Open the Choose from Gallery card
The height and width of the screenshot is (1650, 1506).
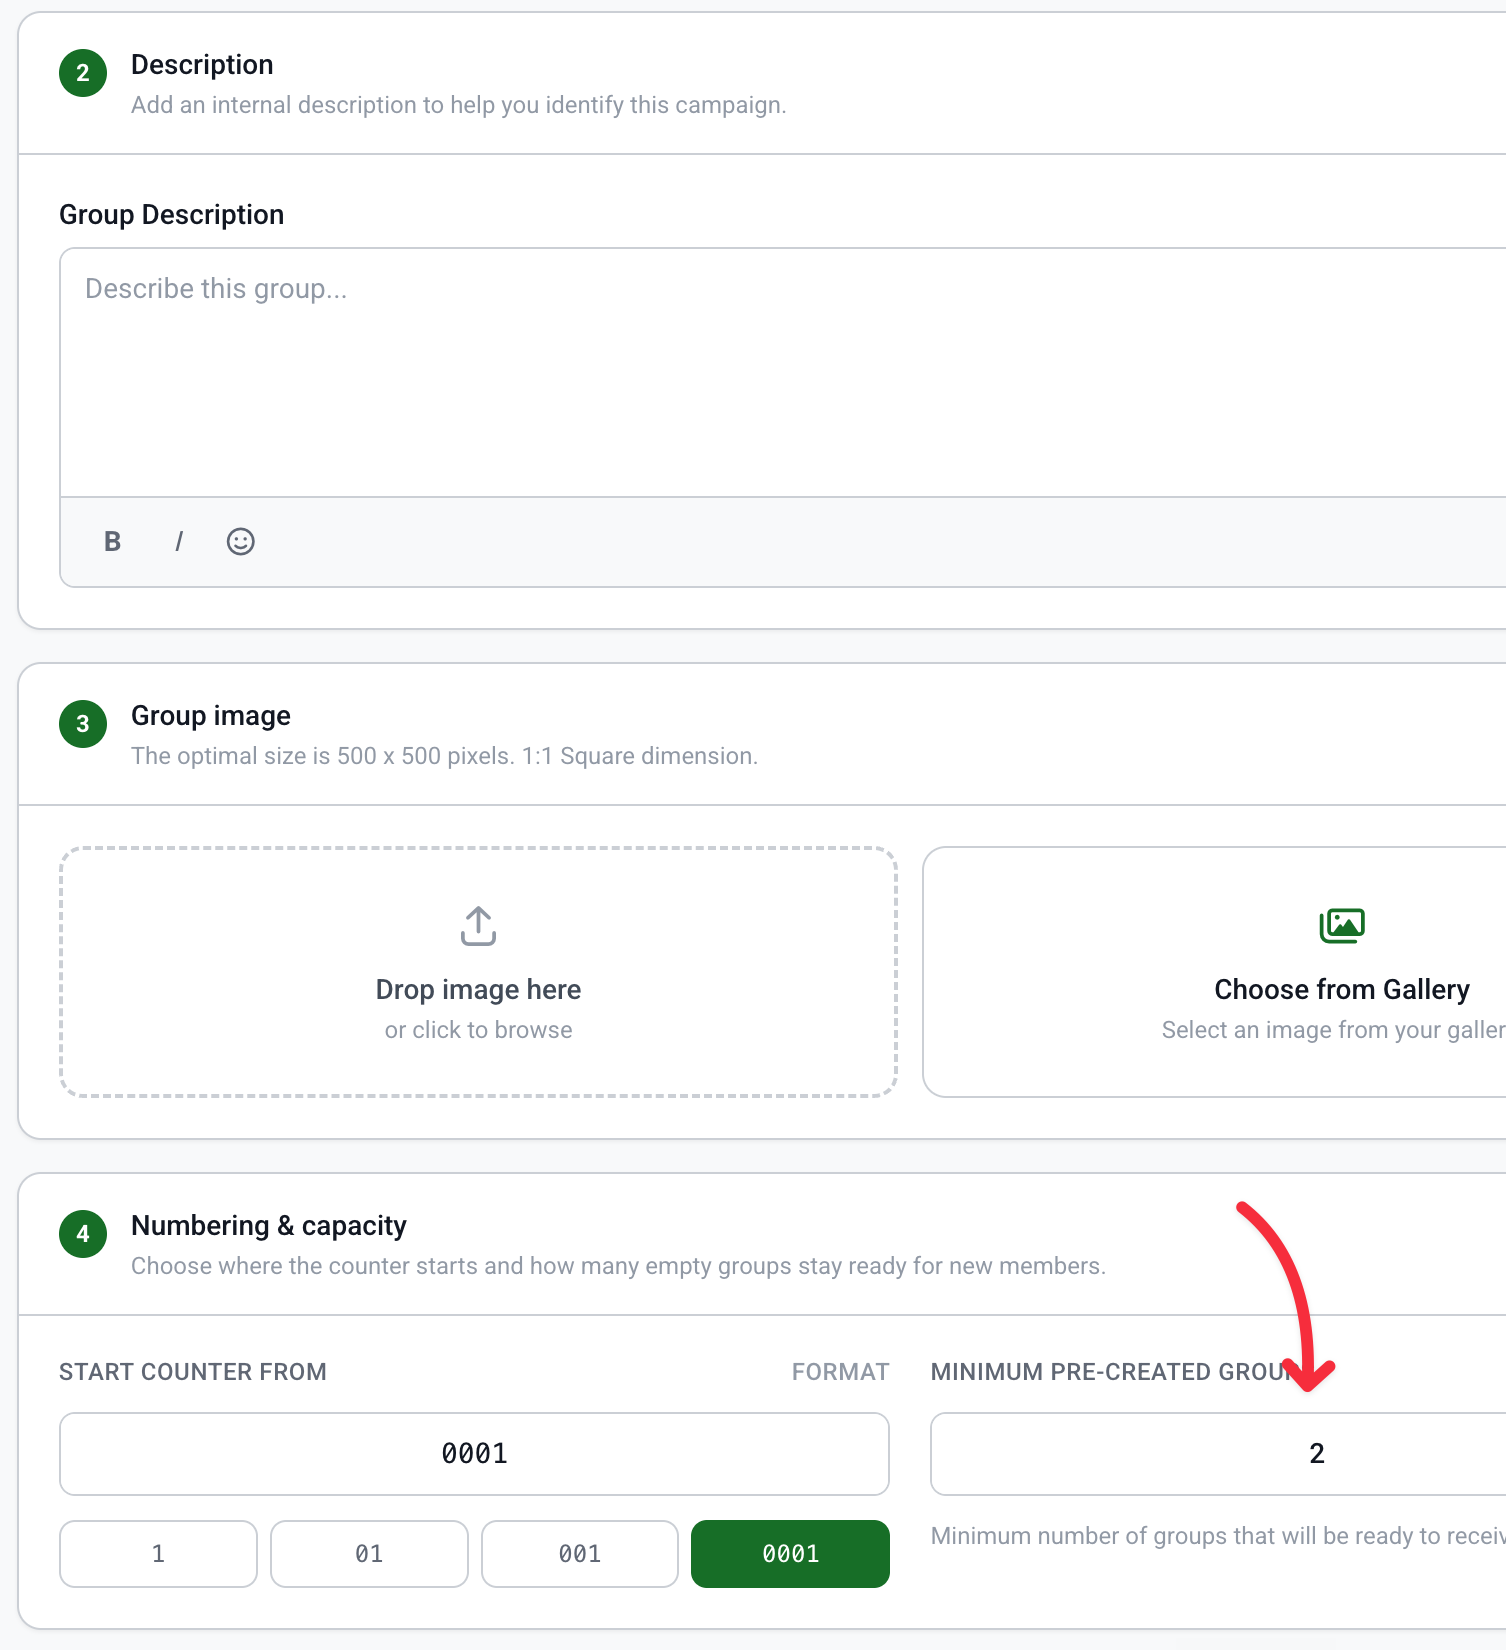pos(1214,972)
